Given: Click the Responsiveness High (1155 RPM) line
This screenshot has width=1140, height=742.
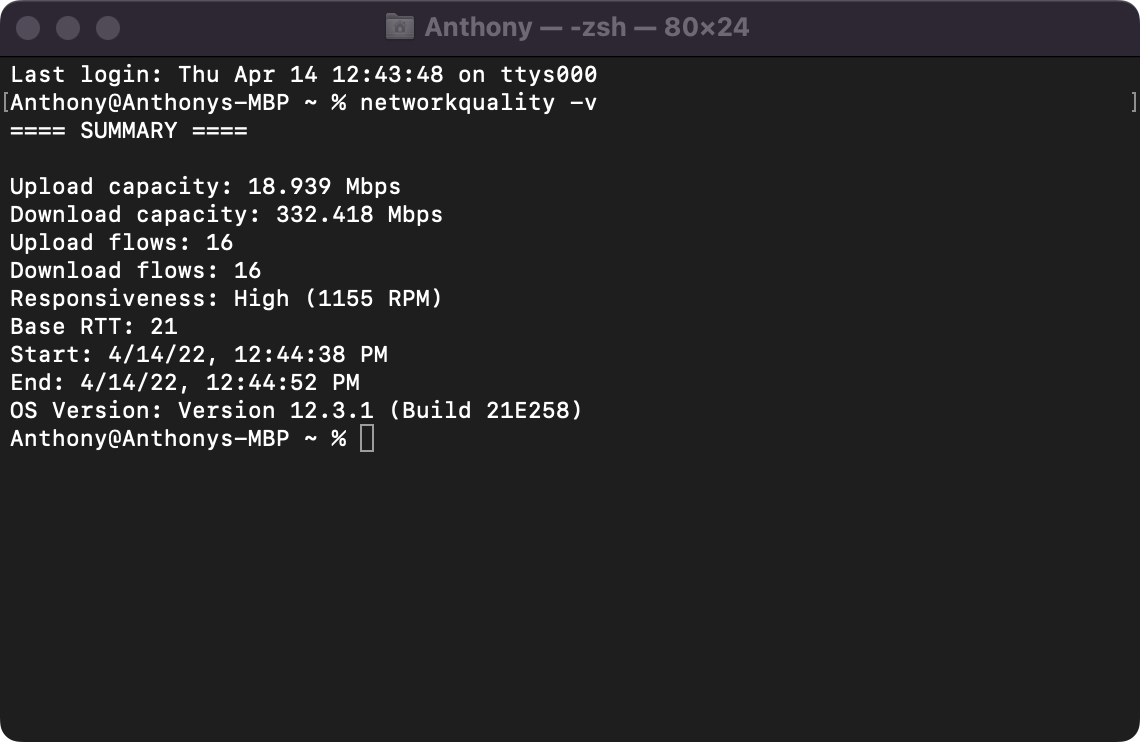Looking at the screenshot, I should (x=226, y=298).
